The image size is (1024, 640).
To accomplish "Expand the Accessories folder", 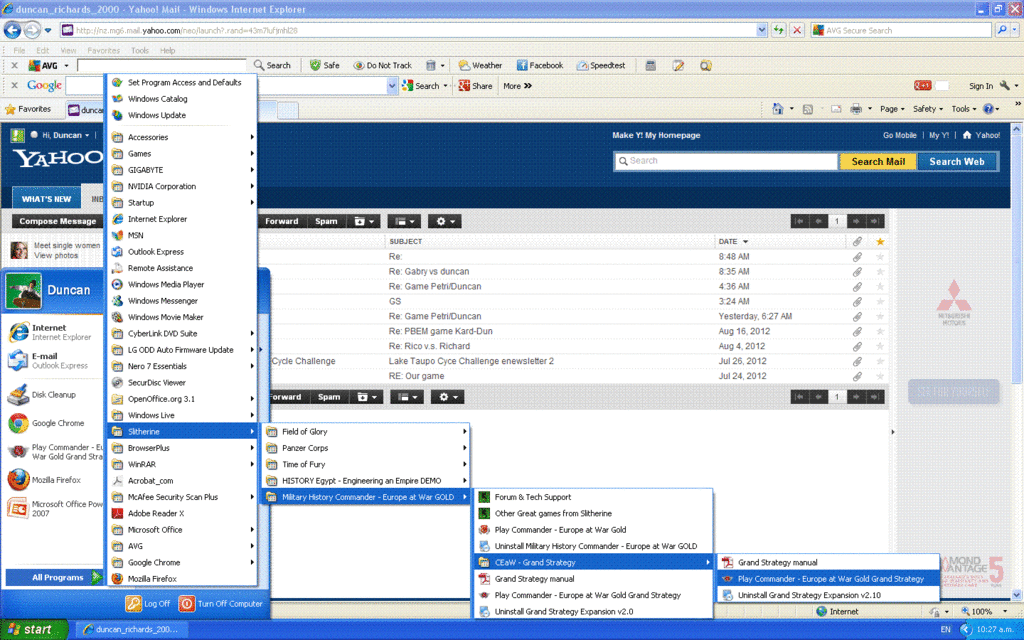I will [182, 137].
